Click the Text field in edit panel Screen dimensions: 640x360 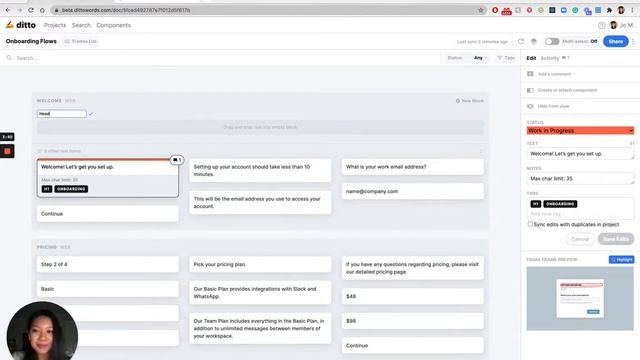point(580,154)
